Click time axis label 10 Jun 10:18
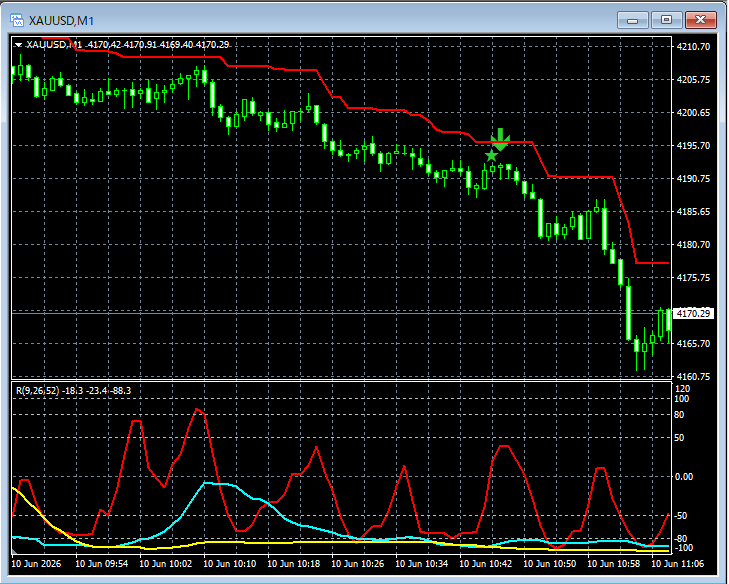The image size is (729, 584). click(x=294, y=564)
